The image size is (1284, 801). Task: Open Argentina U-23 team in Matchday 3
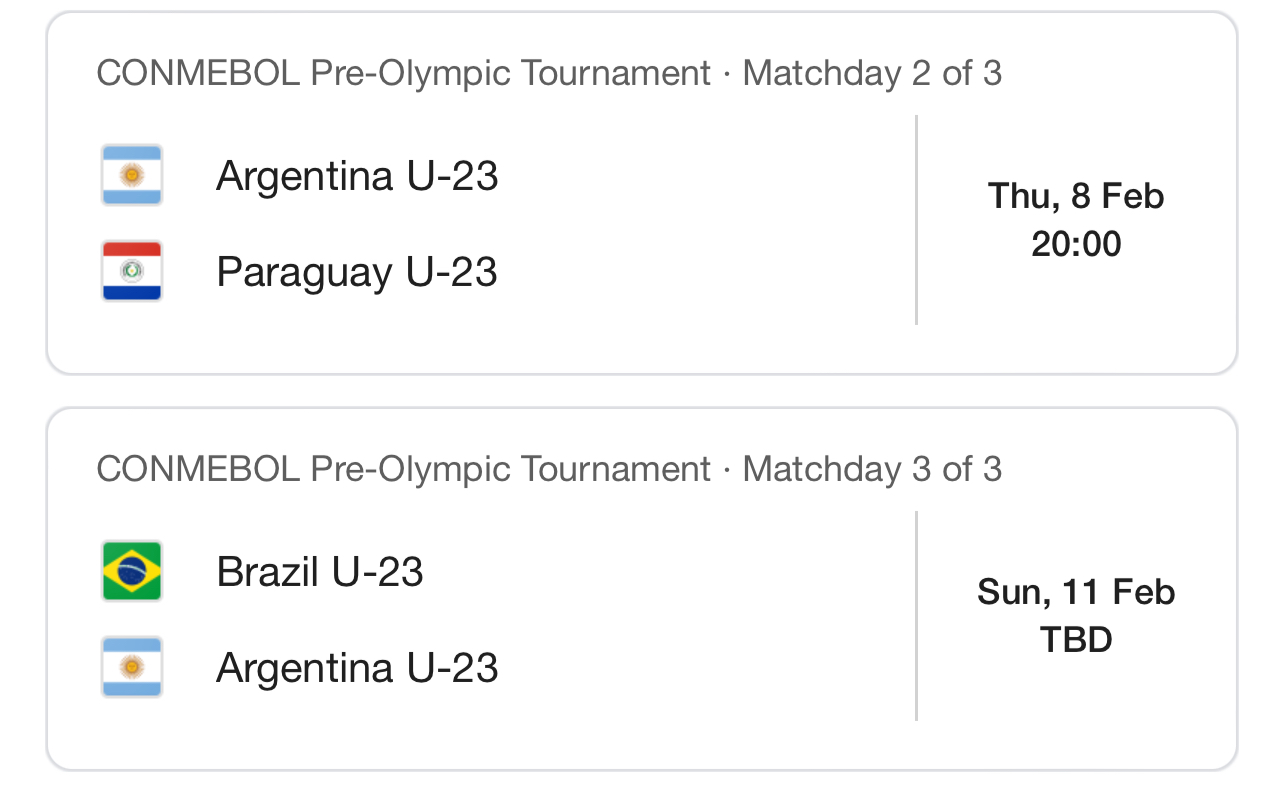357,667
